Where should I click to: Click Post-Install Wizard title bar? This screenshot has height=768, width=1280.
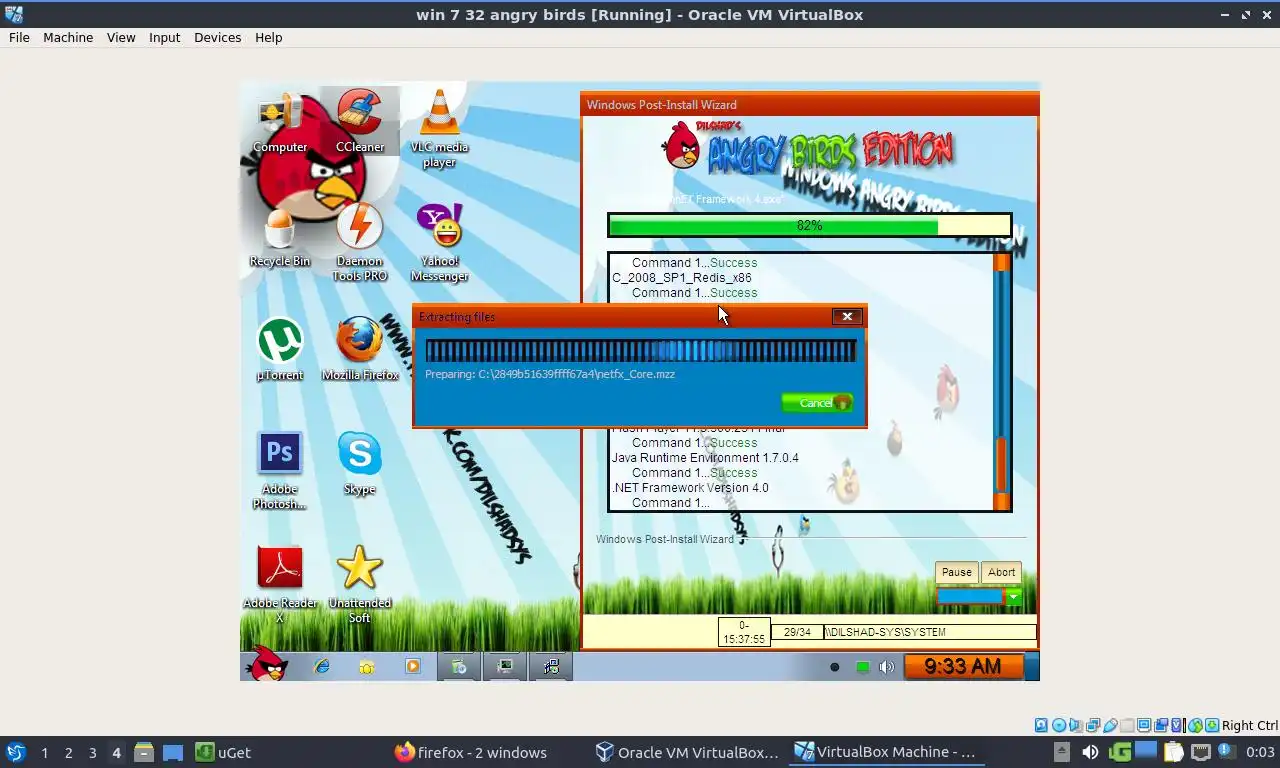click(x=810, y=104)
